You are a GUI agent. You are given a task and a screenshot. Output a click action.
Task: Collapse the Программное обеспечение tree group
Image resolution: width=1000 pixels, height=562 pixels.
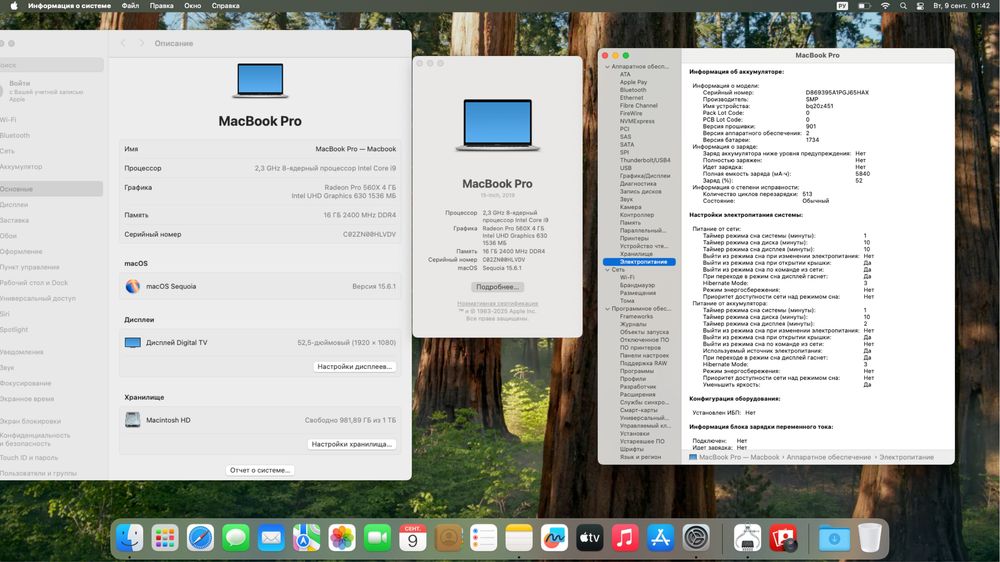click(x=607, y=309)
